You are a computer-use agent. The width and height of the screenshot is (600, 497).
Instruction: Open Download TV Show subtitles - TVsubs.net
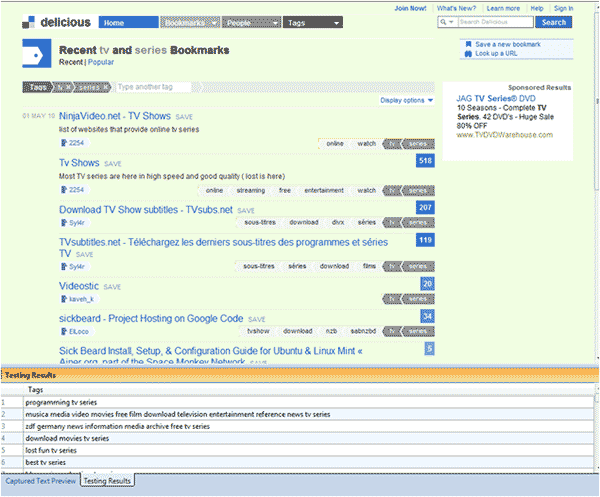click(x=146, y=210)
